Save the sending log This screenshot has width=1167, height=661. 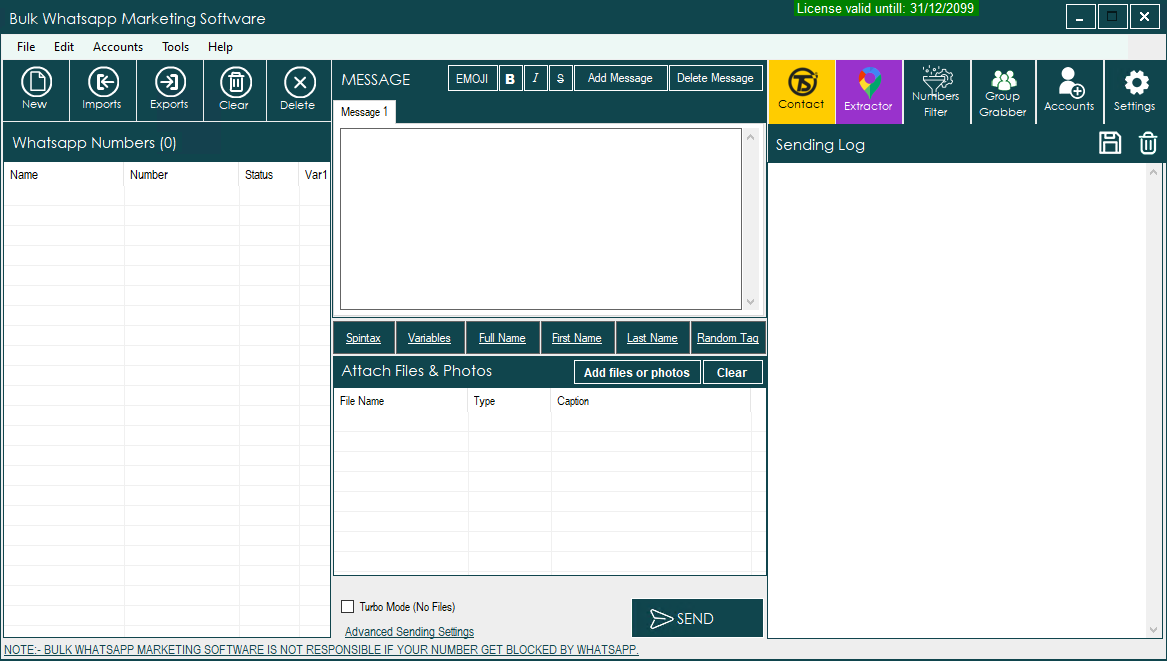point(1110,143)
